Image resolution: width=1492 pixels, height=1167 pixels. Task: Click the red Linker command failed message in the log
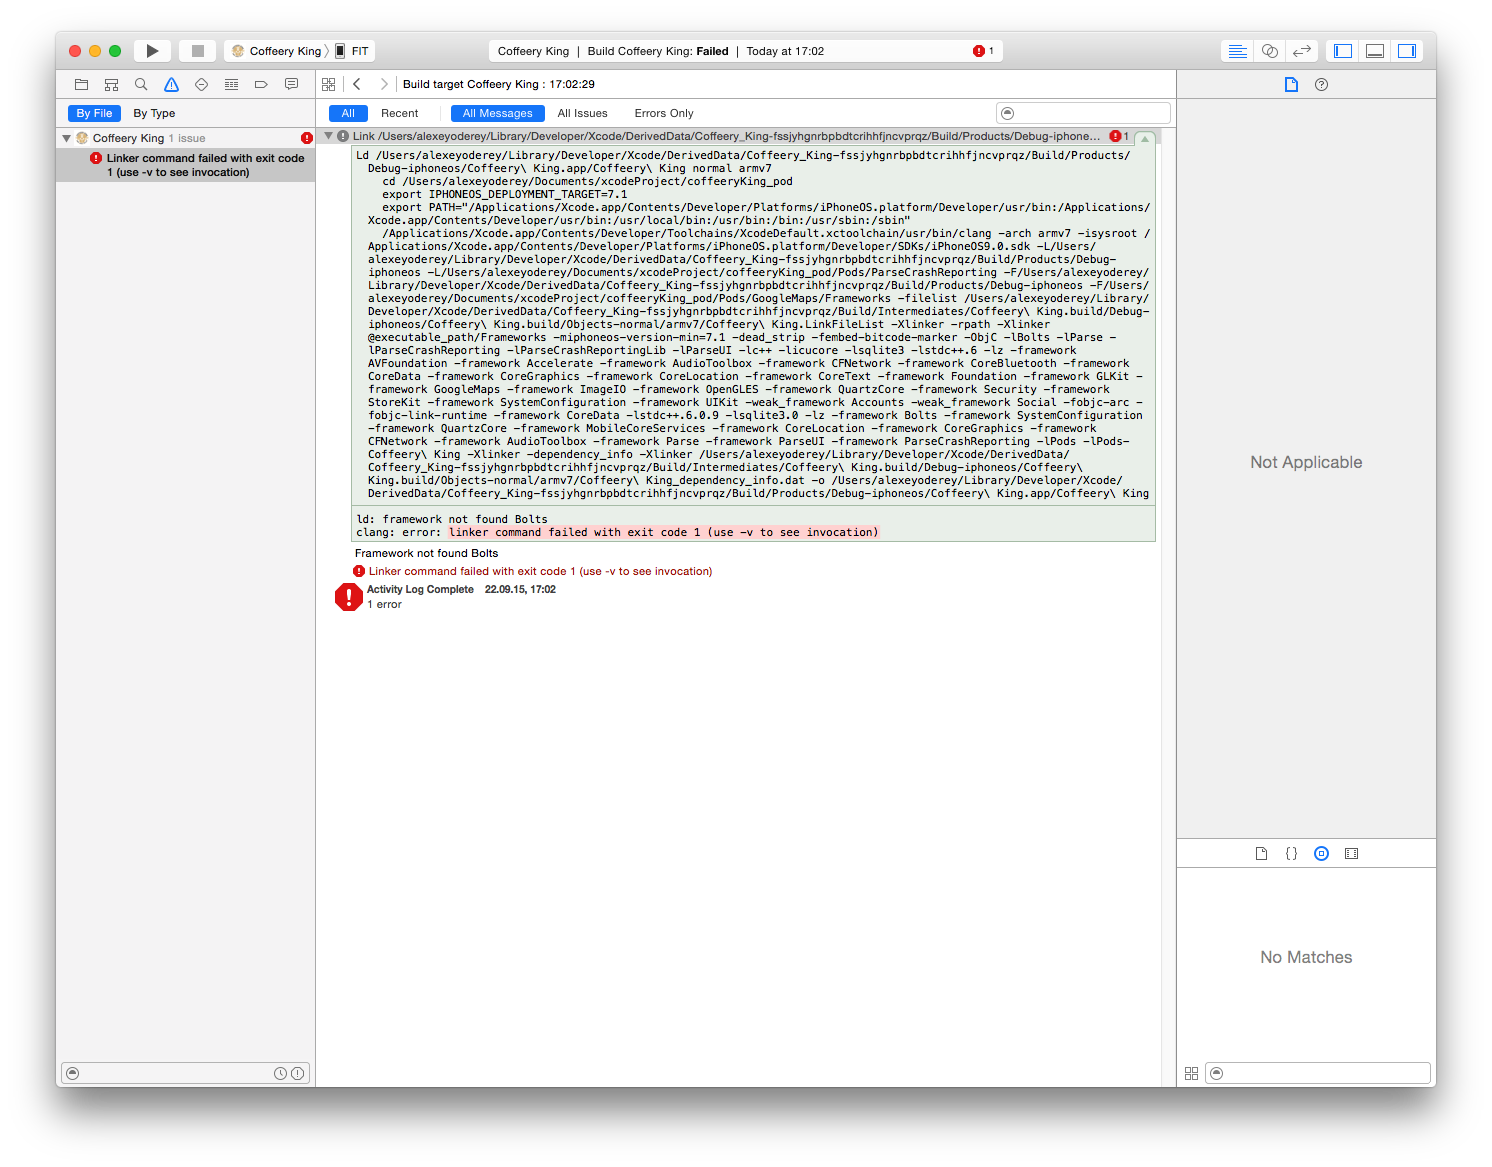click(540, 572)
